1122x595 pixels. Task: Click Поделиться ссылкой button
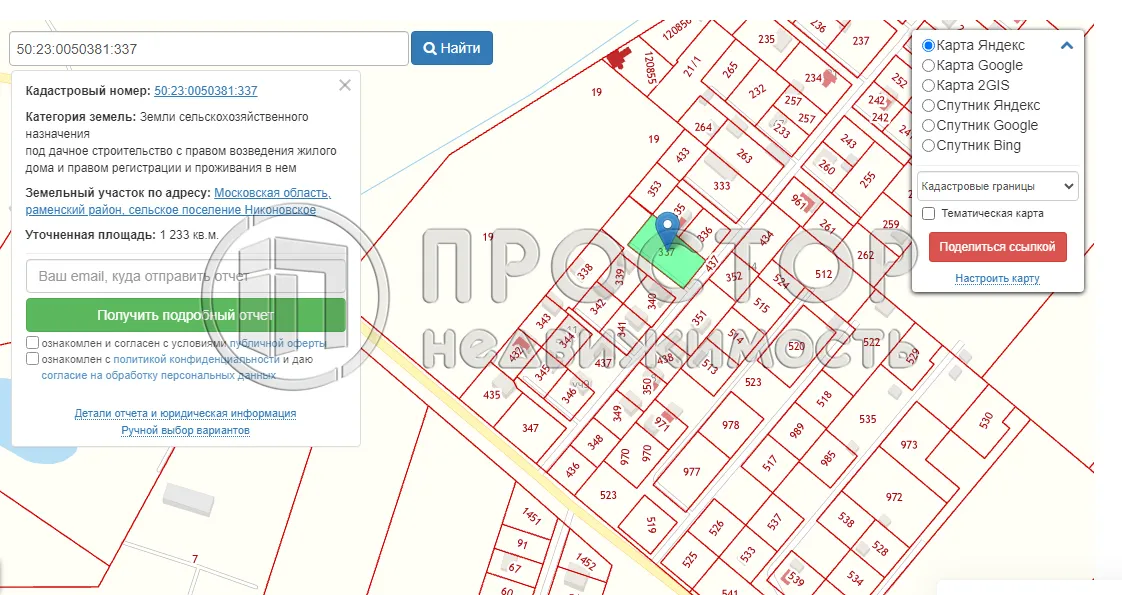[x=997, y=247]
